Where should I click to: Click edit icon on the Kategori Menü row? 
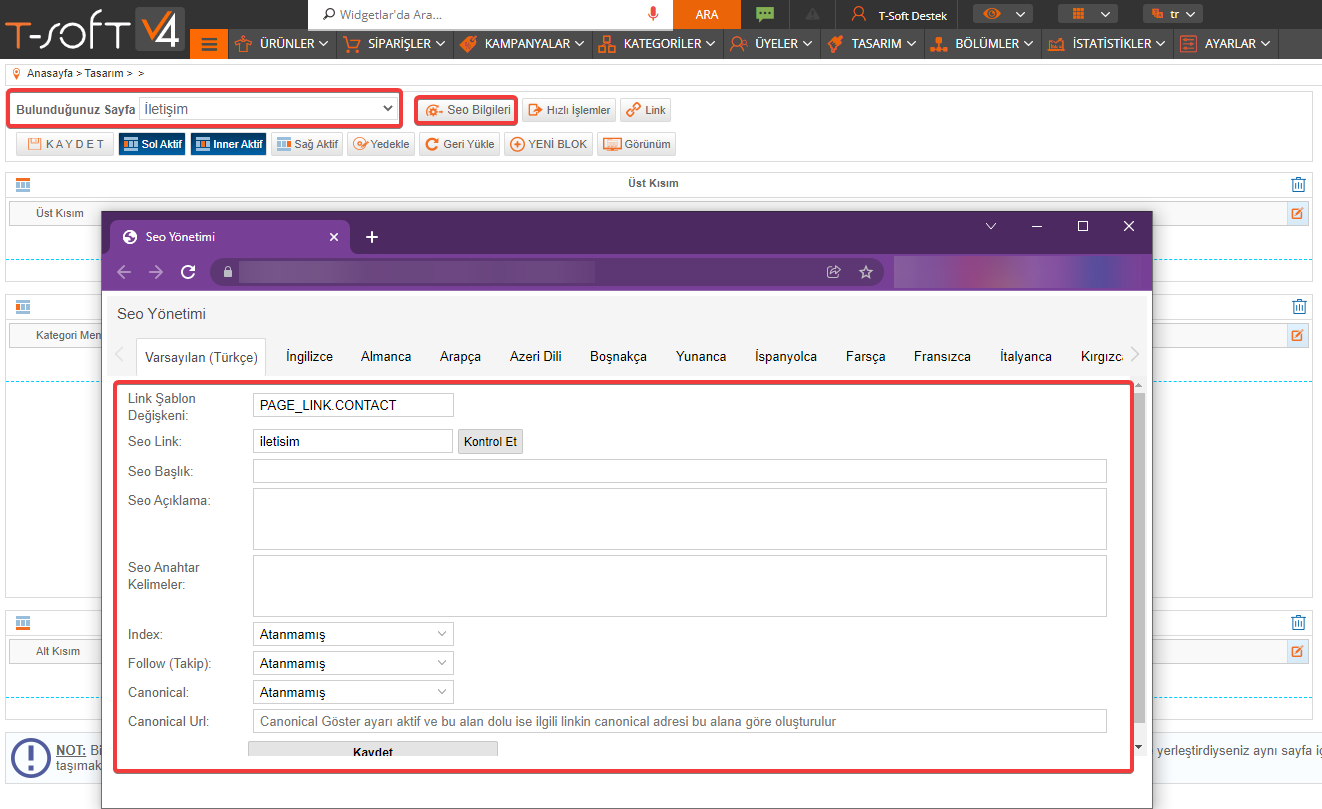[1297, 335]
